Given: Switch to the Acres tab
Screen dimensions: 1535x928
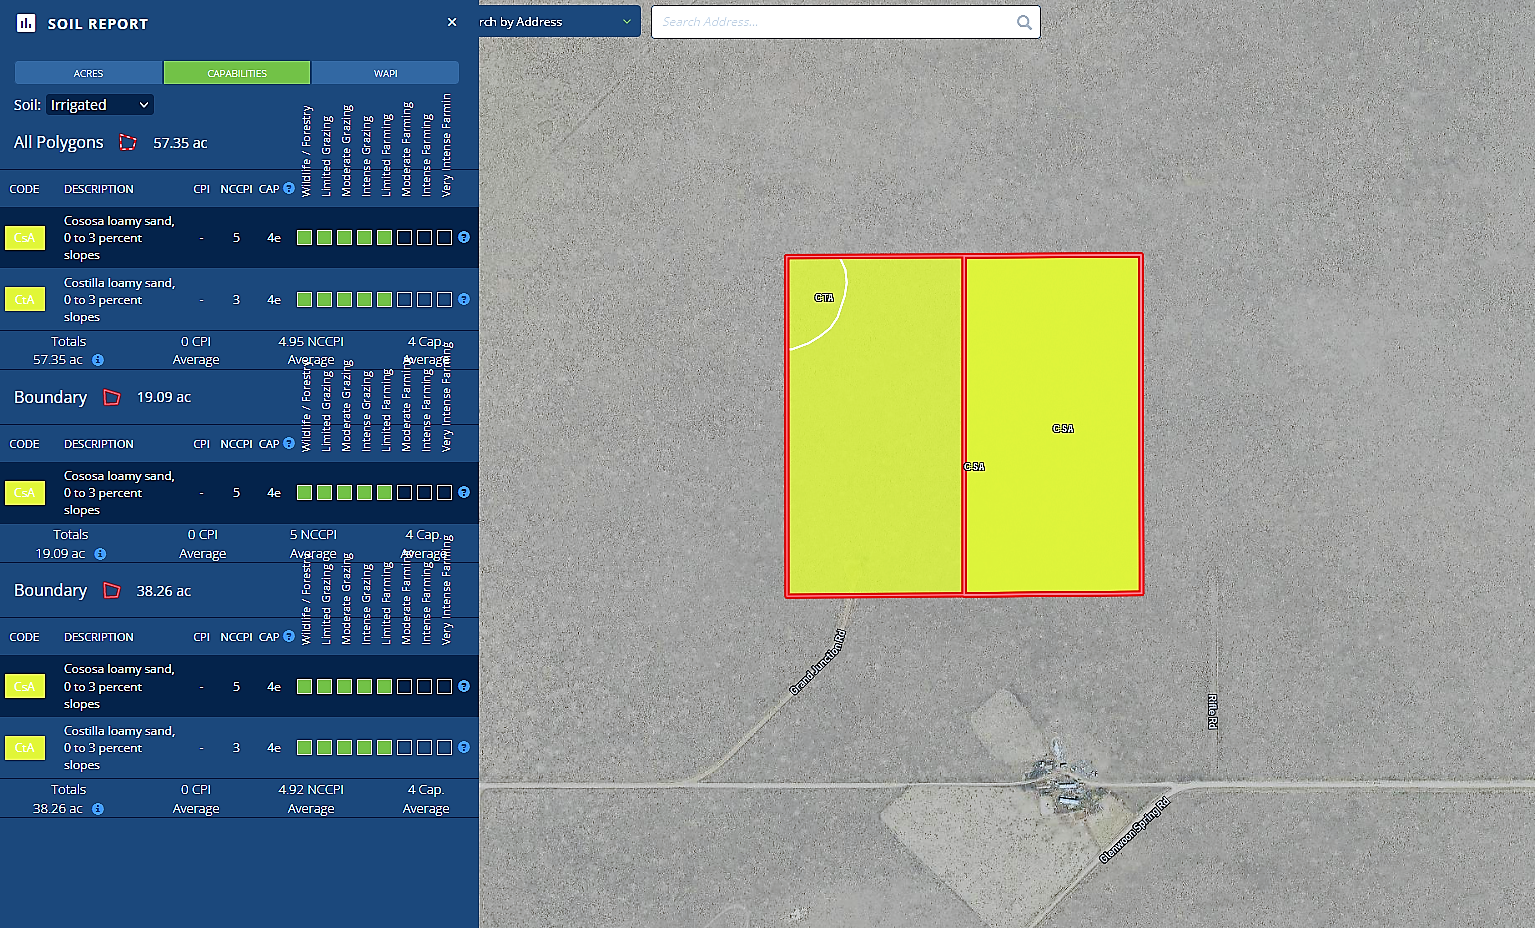Looking at the screenshot, I should pos(88,73).
